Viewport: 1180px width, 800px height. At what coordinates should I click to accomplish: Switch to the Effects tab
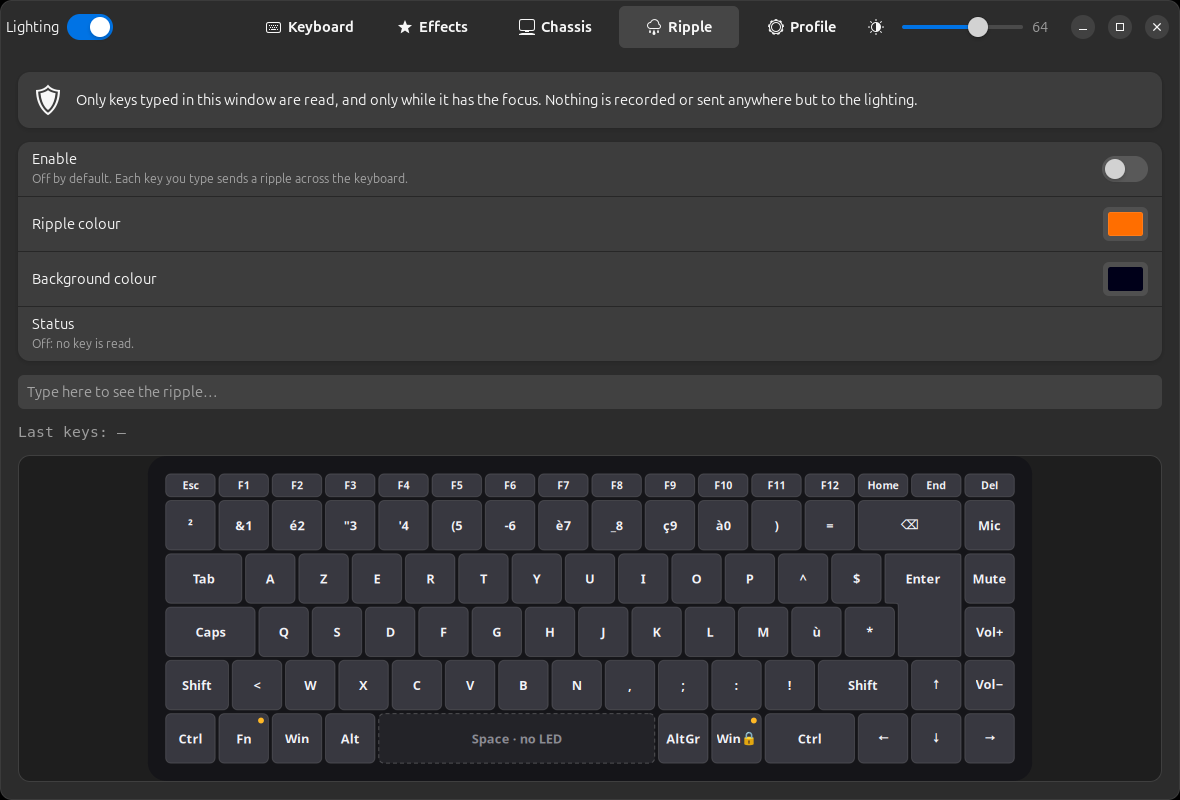point(433,27)
